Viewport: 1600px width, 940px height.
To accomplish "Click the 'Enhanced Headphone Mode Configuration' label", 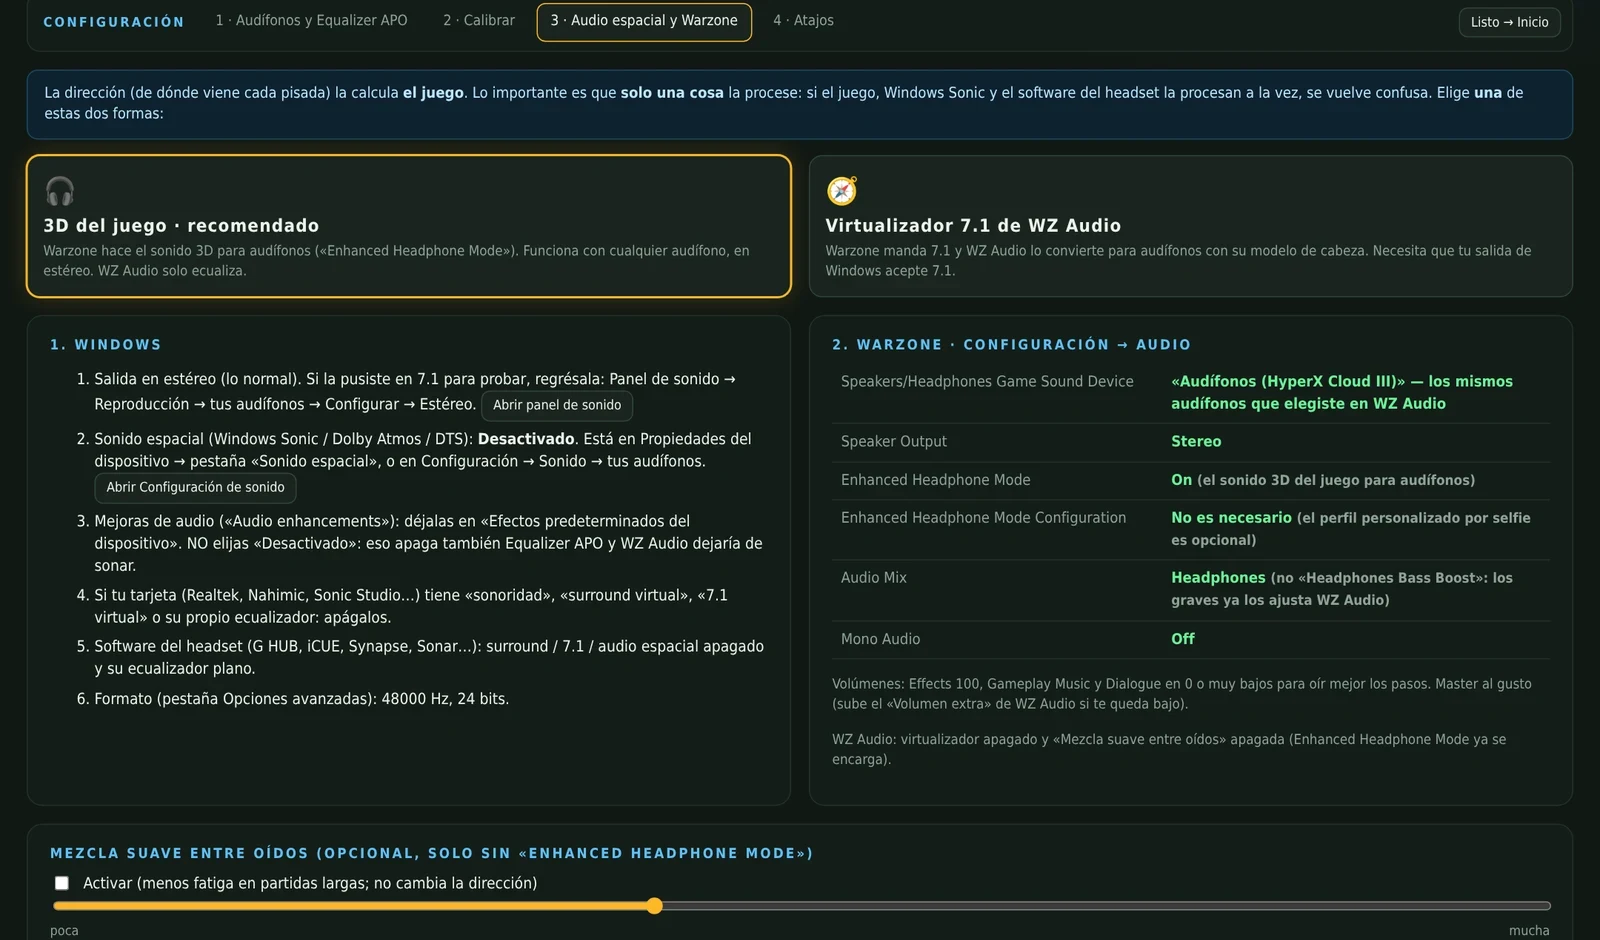I will (x=983, y=518).
